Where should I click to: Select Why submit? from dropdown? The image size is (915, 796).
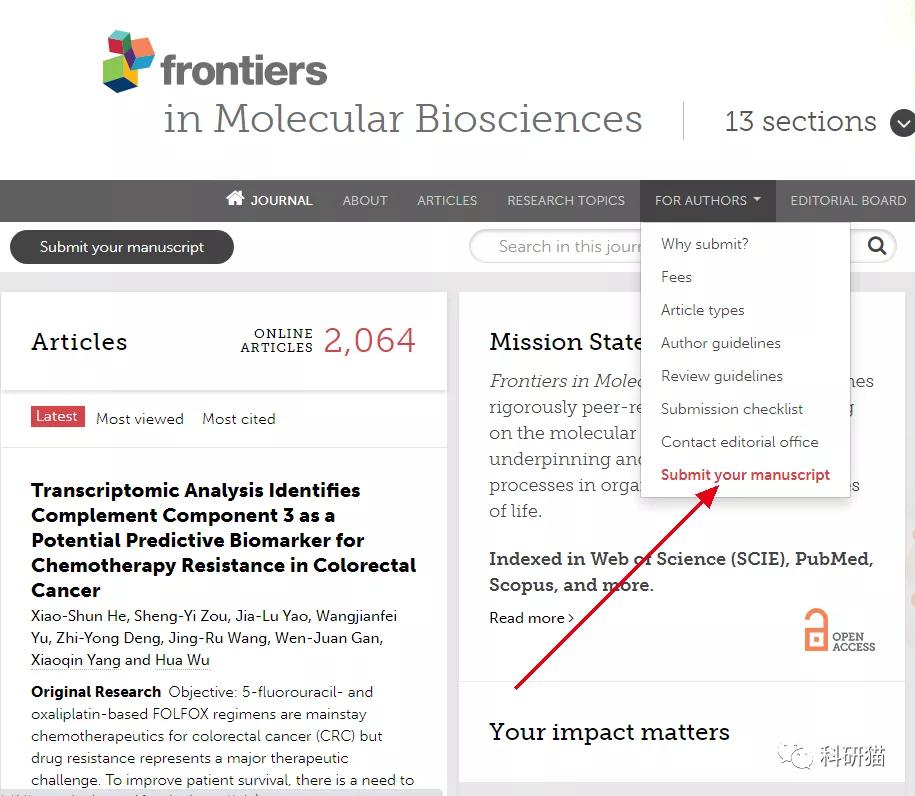click(x=705, y=244)
